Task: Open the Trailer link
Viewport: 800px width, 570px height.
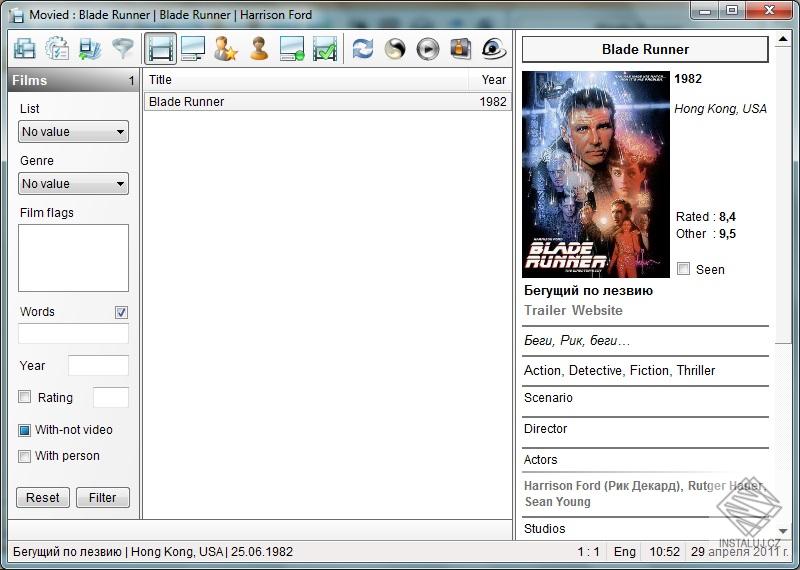Action: 545,310
